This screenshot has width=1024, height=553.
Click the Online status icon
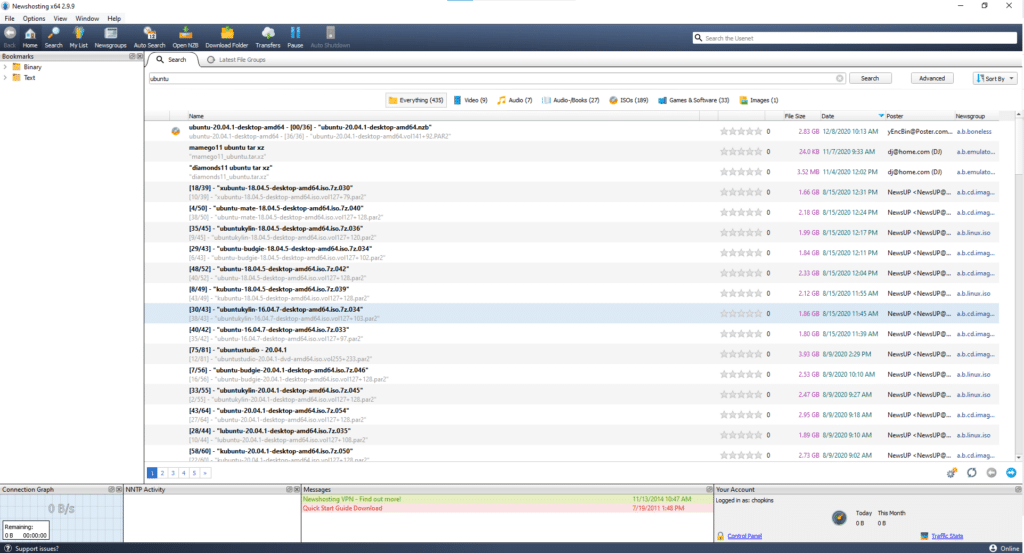tap(993, 548)
